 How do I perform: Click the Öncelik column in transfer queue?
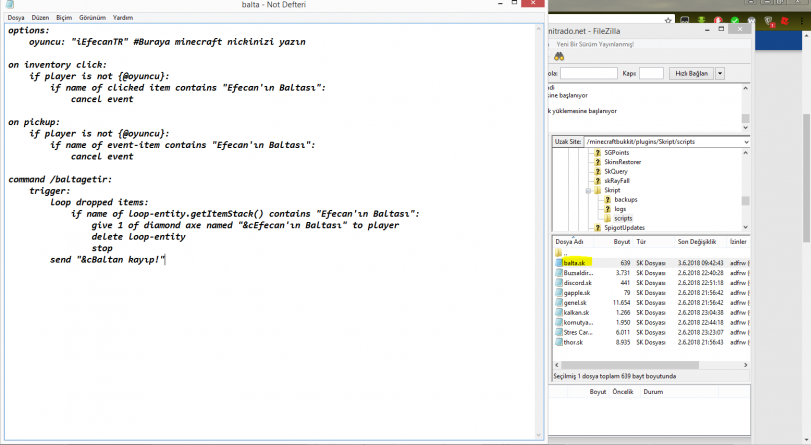tap(623, 392)
